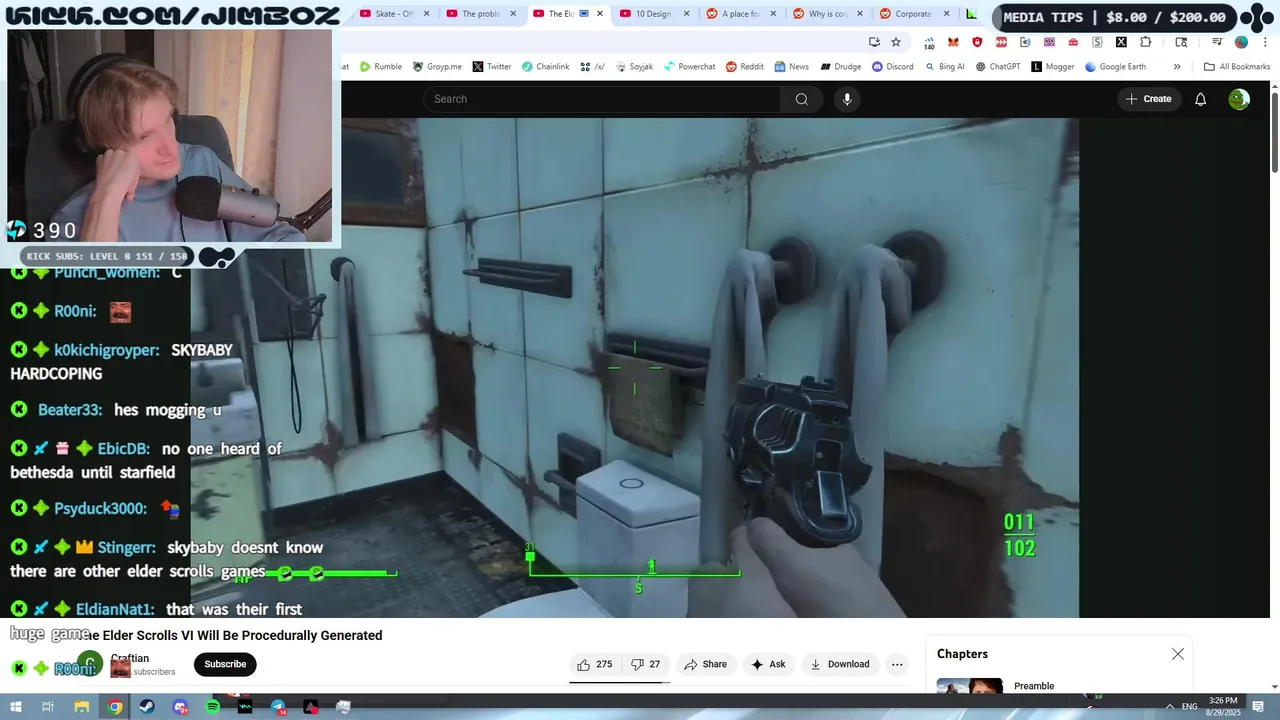Open the Extensions puzzle-piece menu

(x=1146, y=42)
